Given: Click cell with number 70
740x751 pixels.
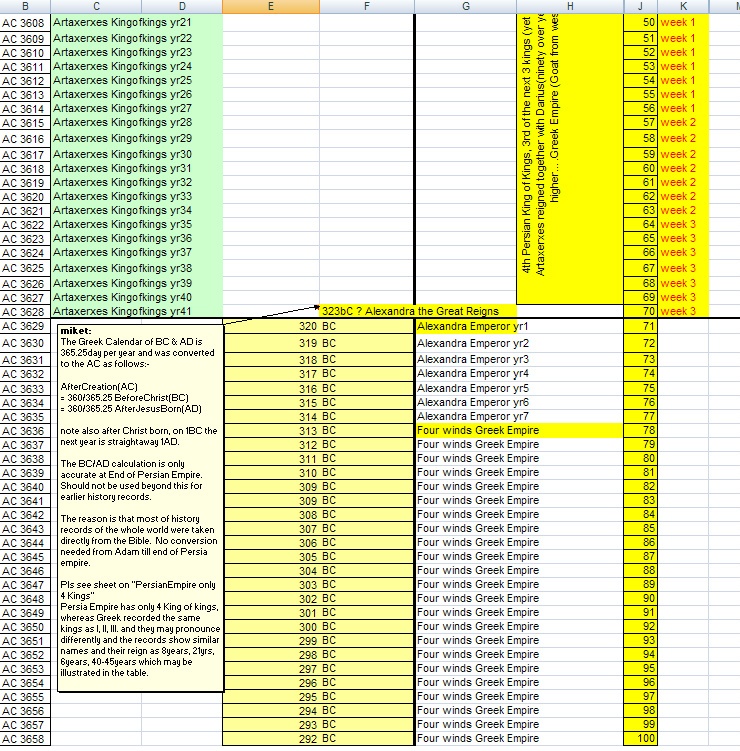Looking at the screenshot, I should 640,311.
